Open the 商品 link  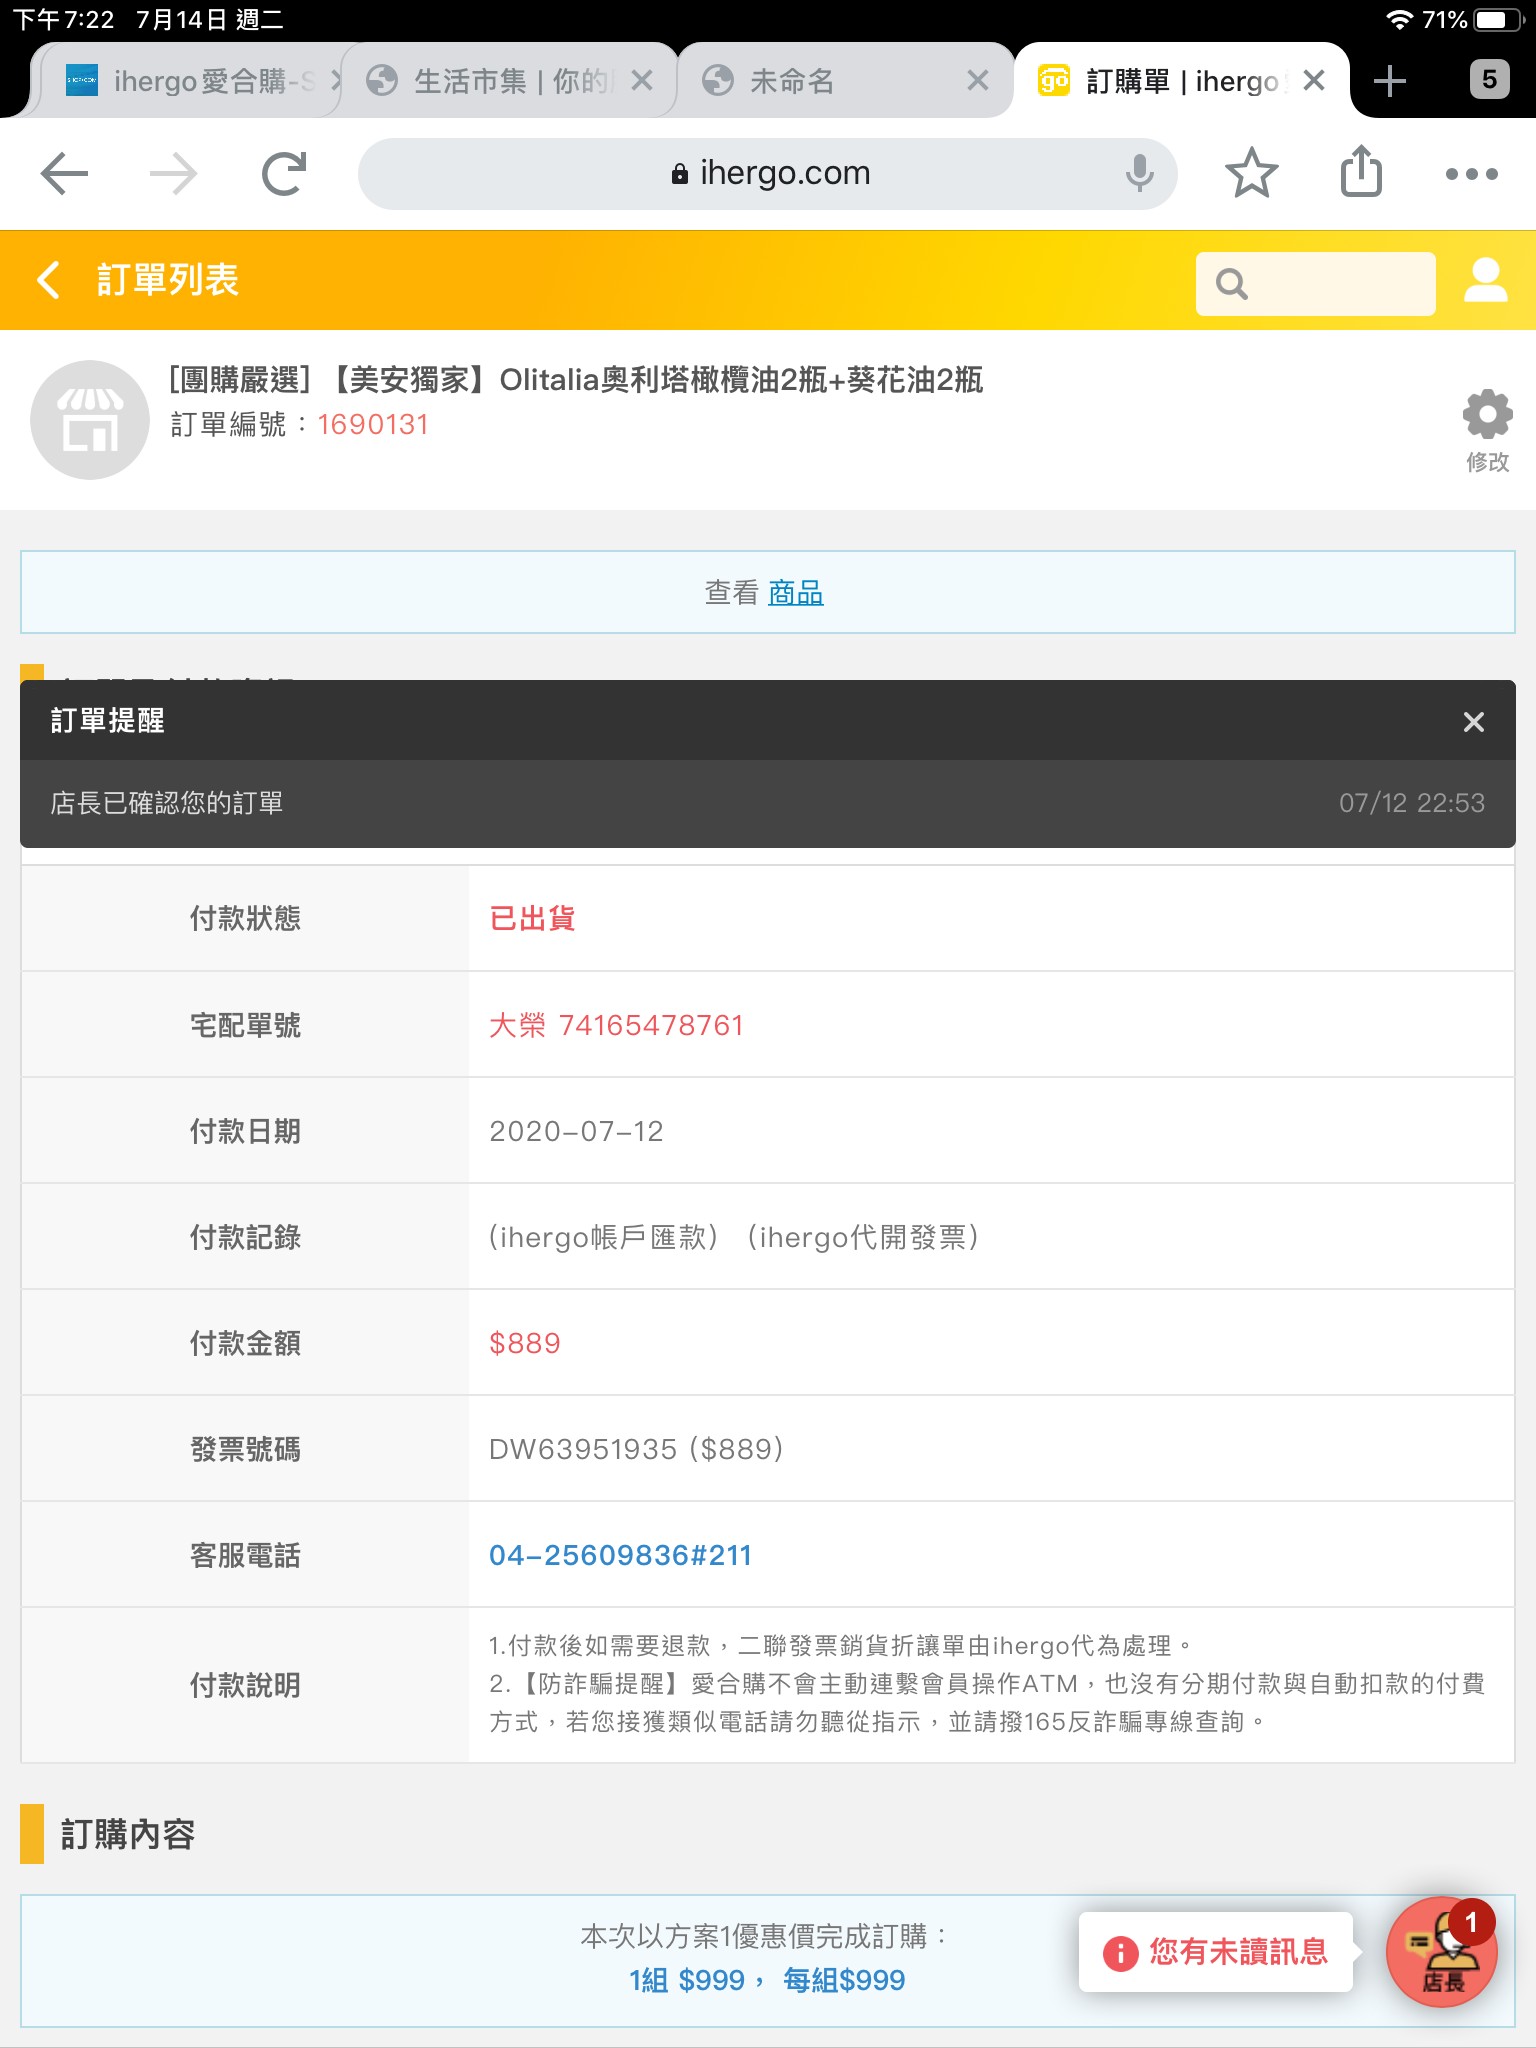pyautogui.click(x=796, y=593)
